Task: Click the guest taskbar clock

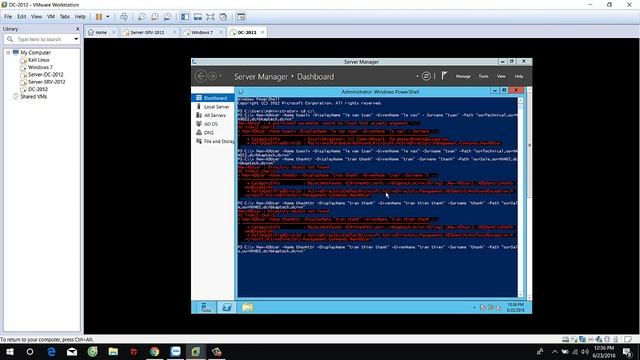Action: pyautogui.click(x=516, y=307)
